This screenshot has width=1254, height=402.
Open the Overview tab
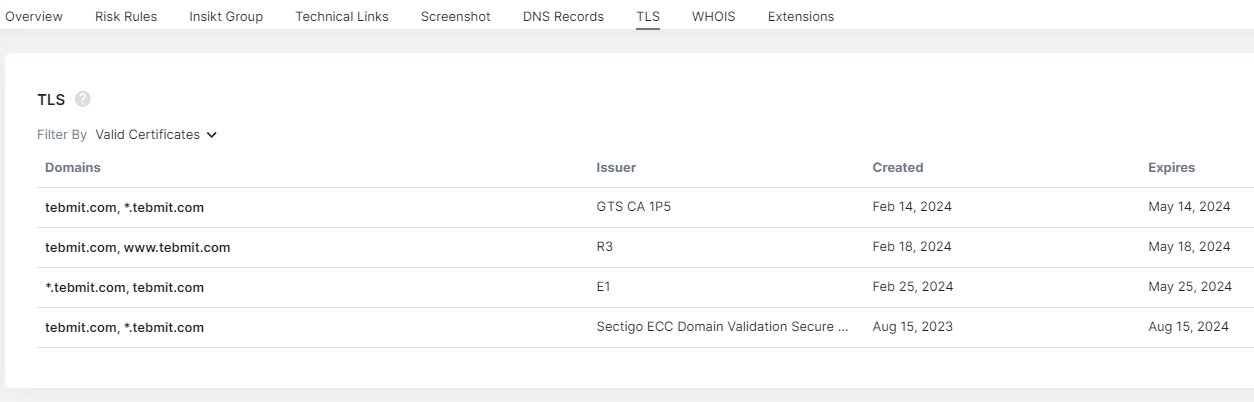click(x=34, y=16)
